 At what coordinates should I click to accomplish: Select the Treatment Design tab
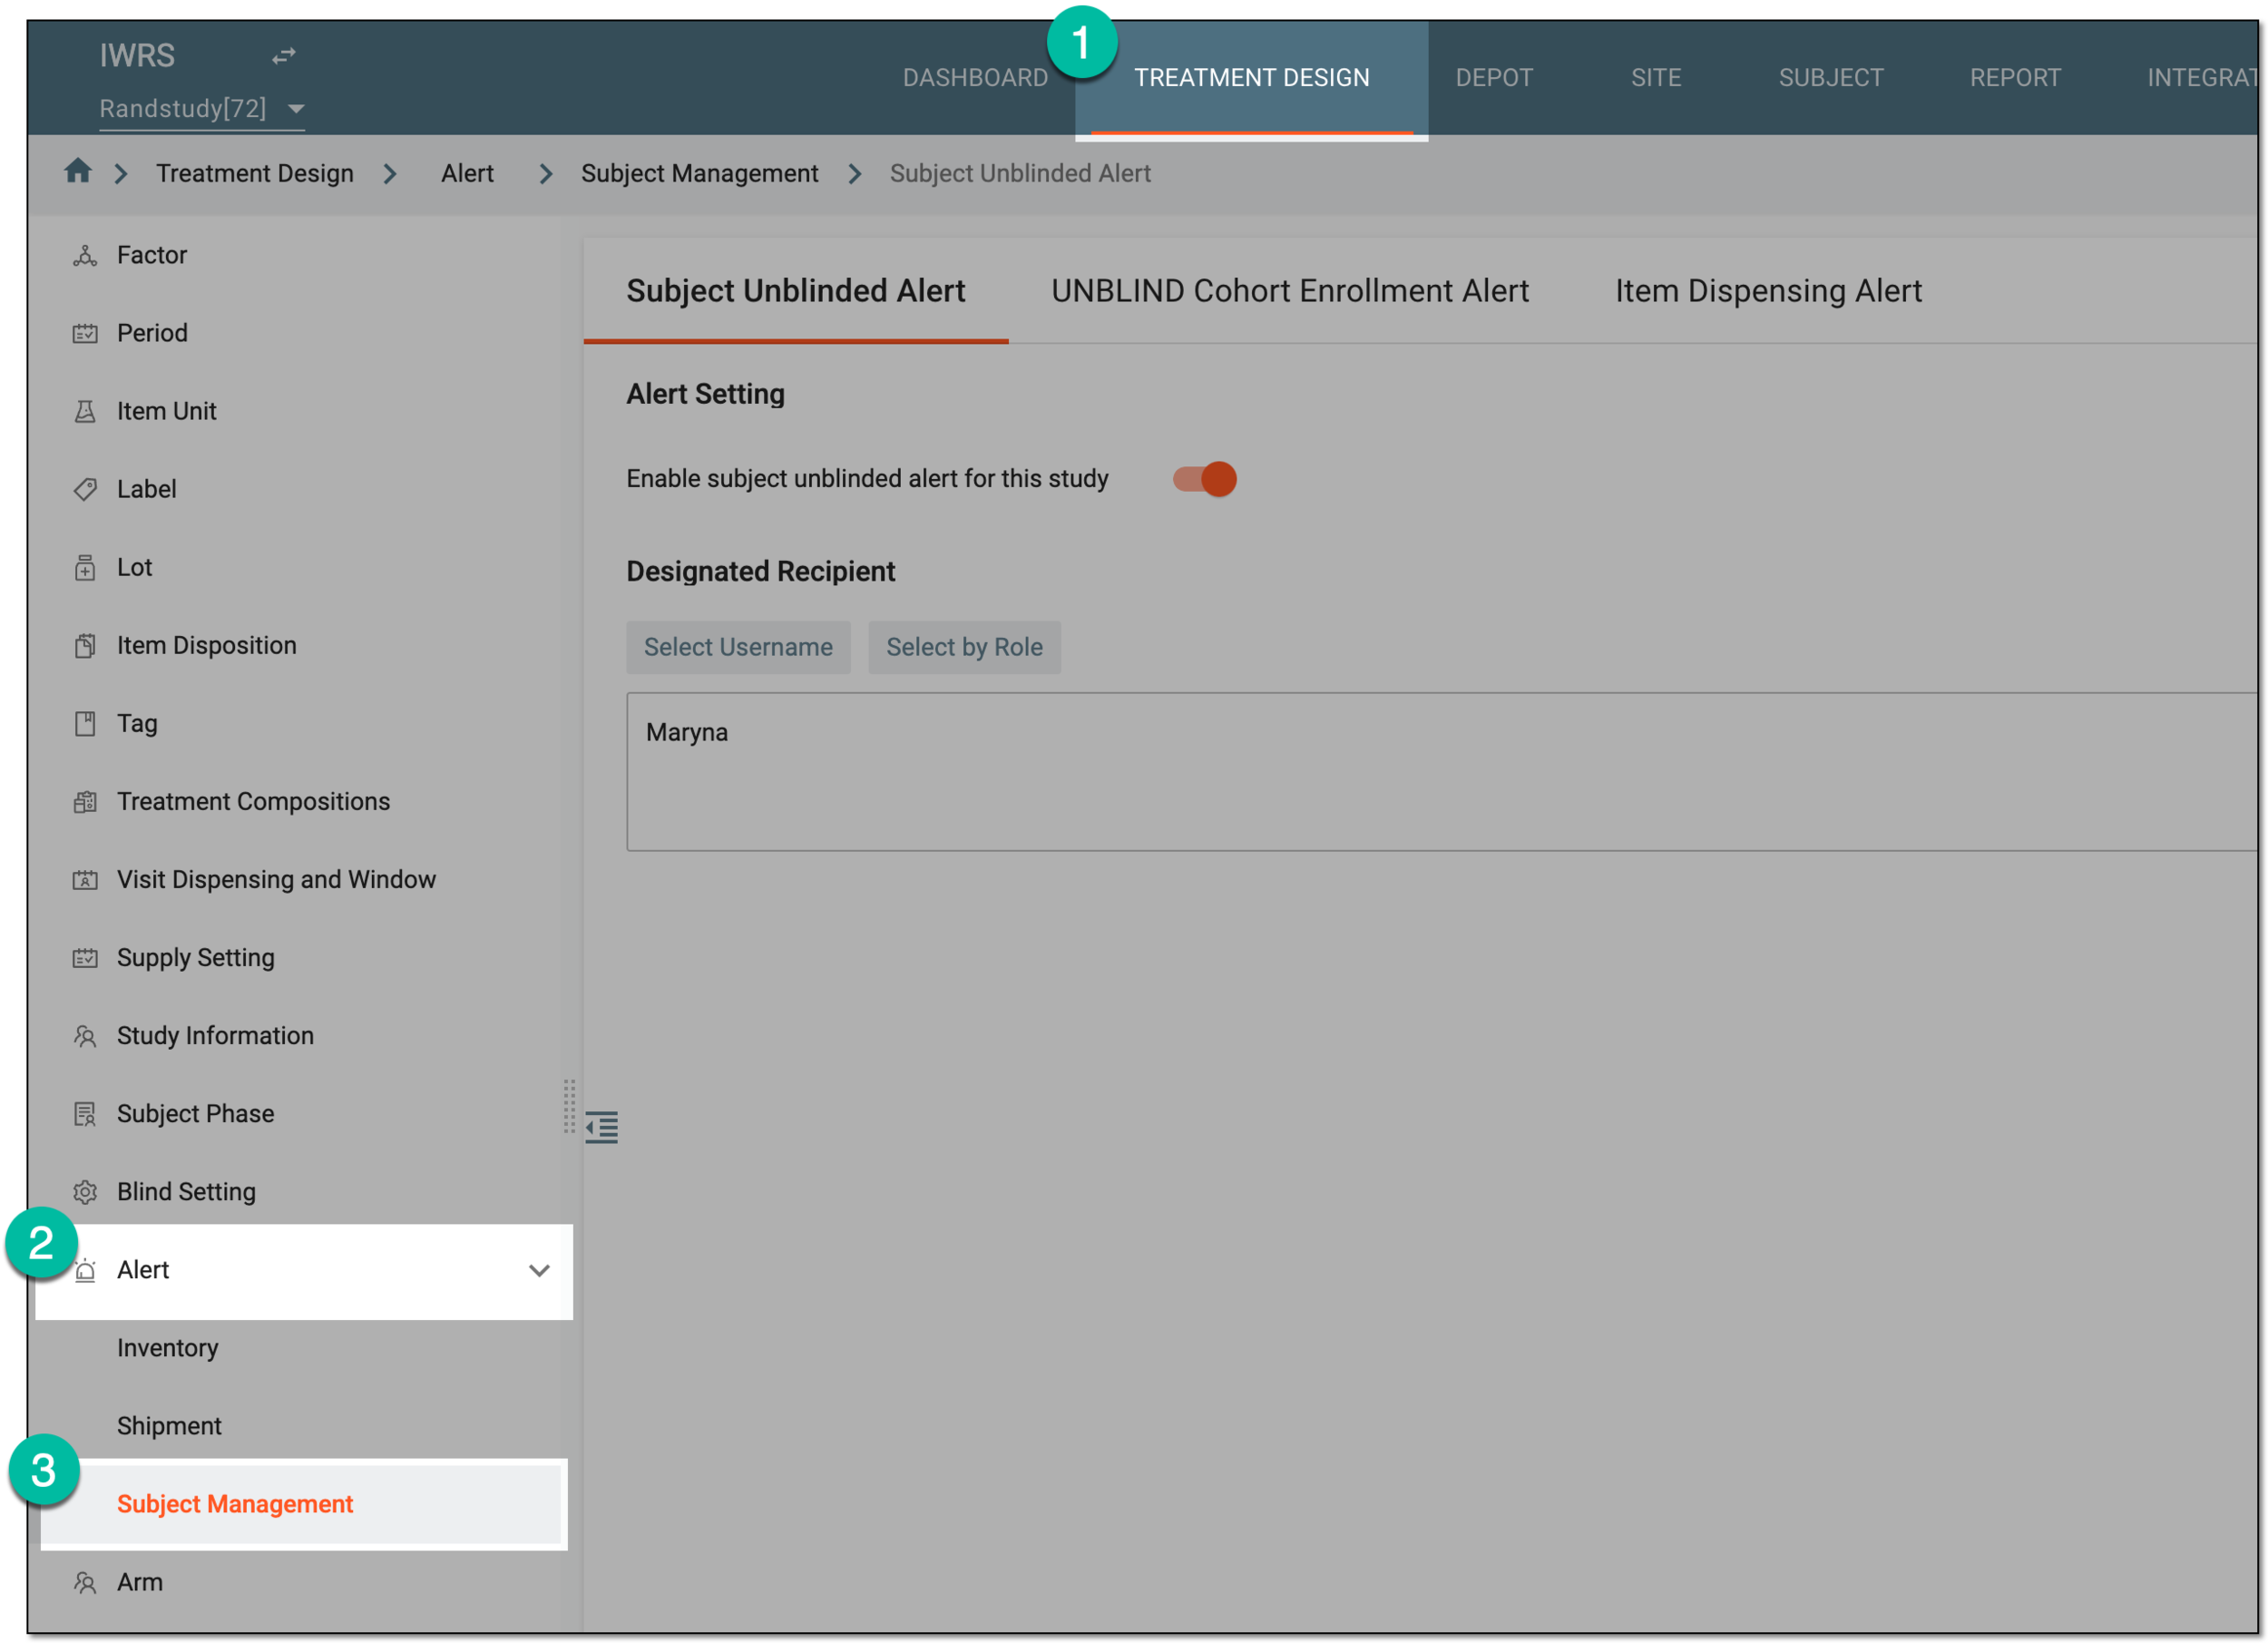[x=1252, y=78]
